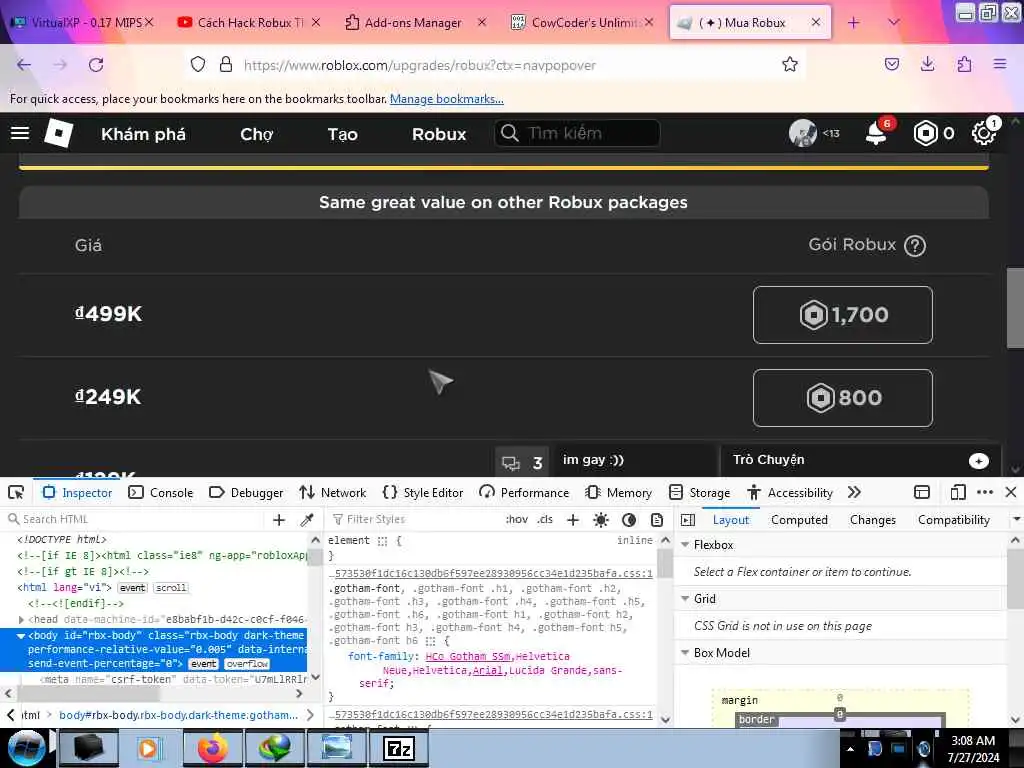Open the user avatar profile
The height and width of the screenshot is (768, 1024).
click(x=803, y=133)
